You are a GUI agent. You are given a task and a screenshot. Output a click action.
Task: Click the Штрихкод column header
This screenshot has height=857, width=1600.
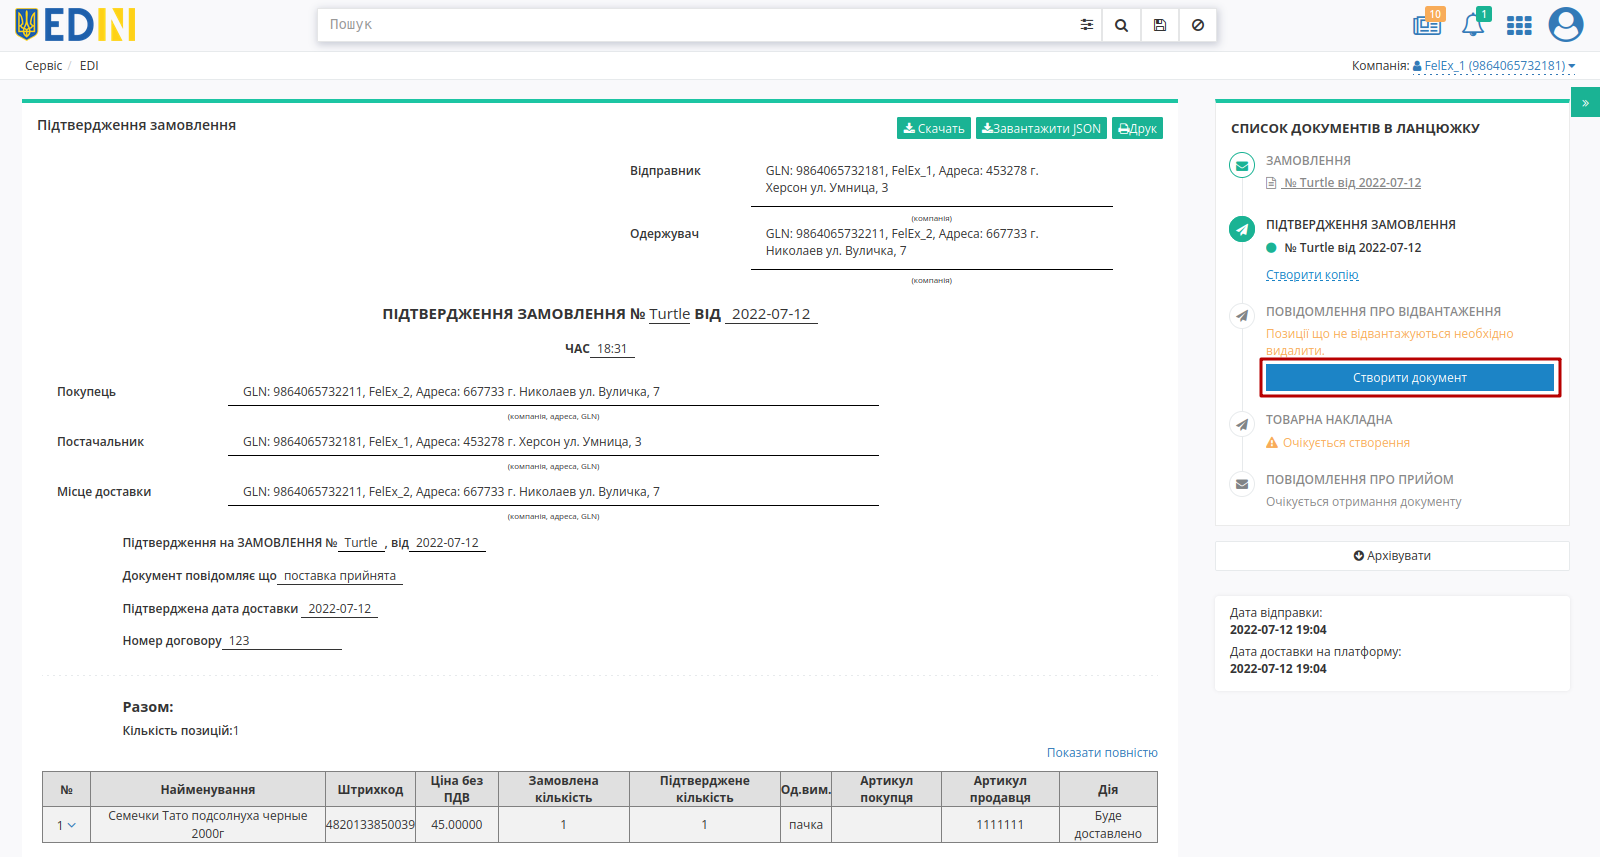370,789
